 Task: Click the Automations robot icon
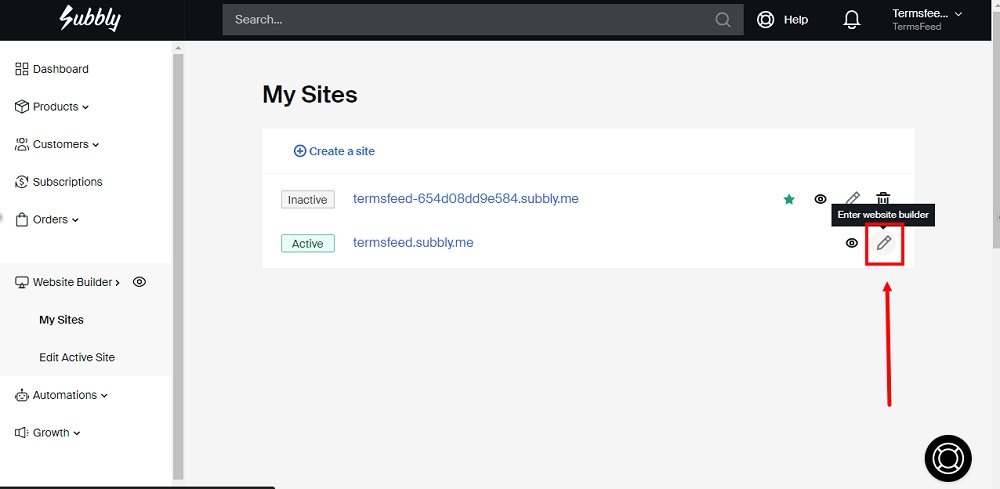[x=22, y=395]
